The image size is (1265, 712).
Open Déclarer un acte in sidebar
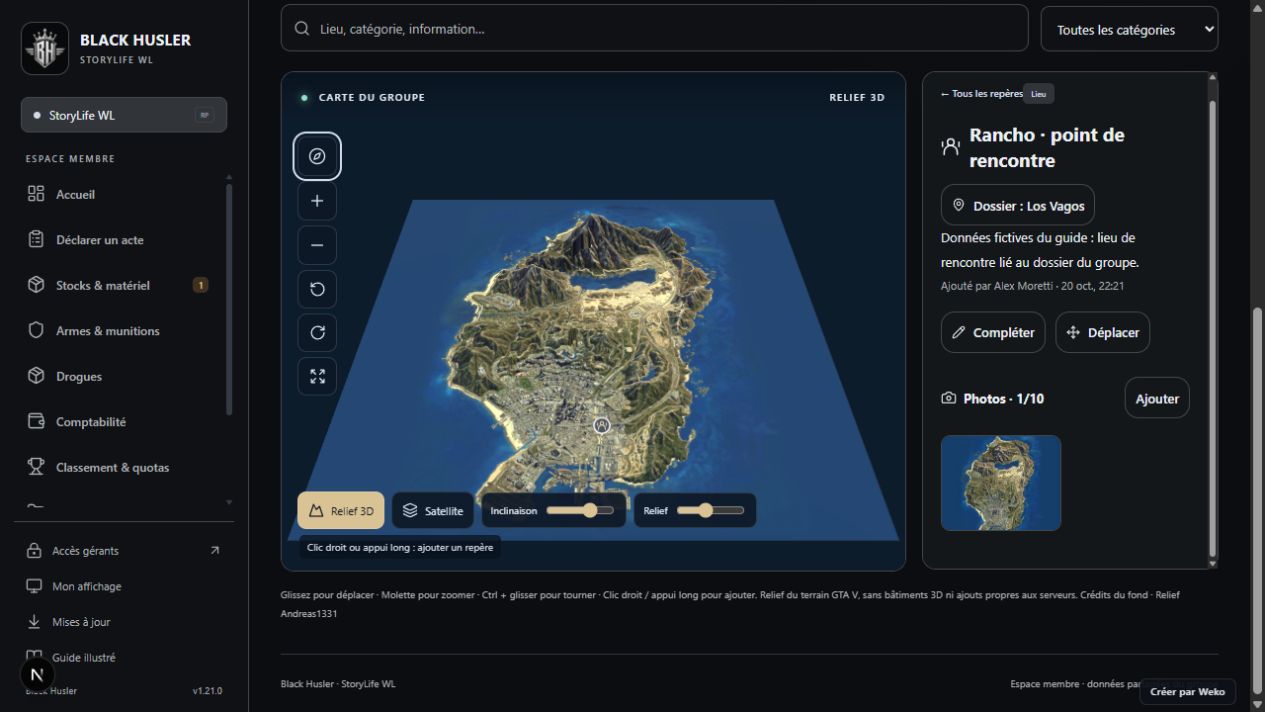(x=123, y=240)
